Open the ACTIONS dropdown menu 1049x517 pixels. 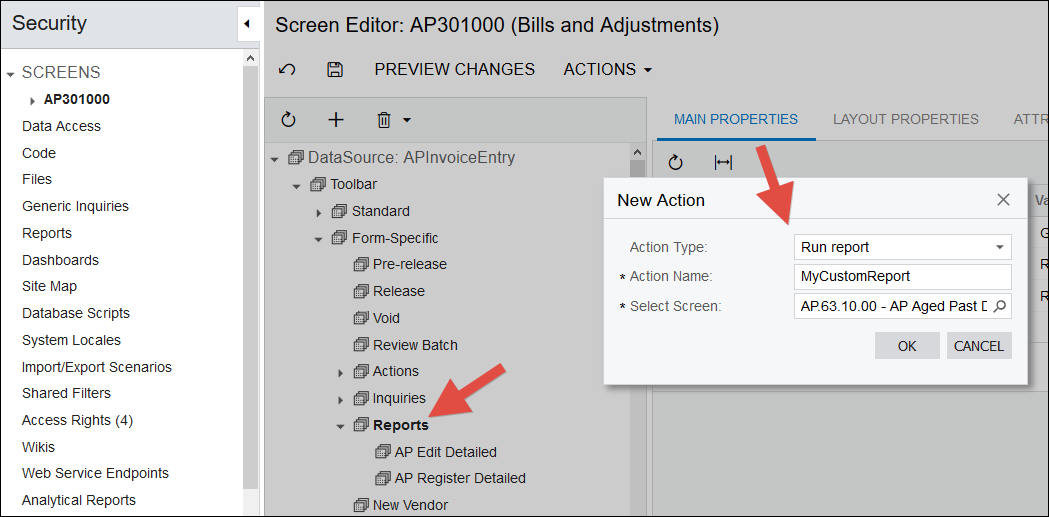(607, 70)
